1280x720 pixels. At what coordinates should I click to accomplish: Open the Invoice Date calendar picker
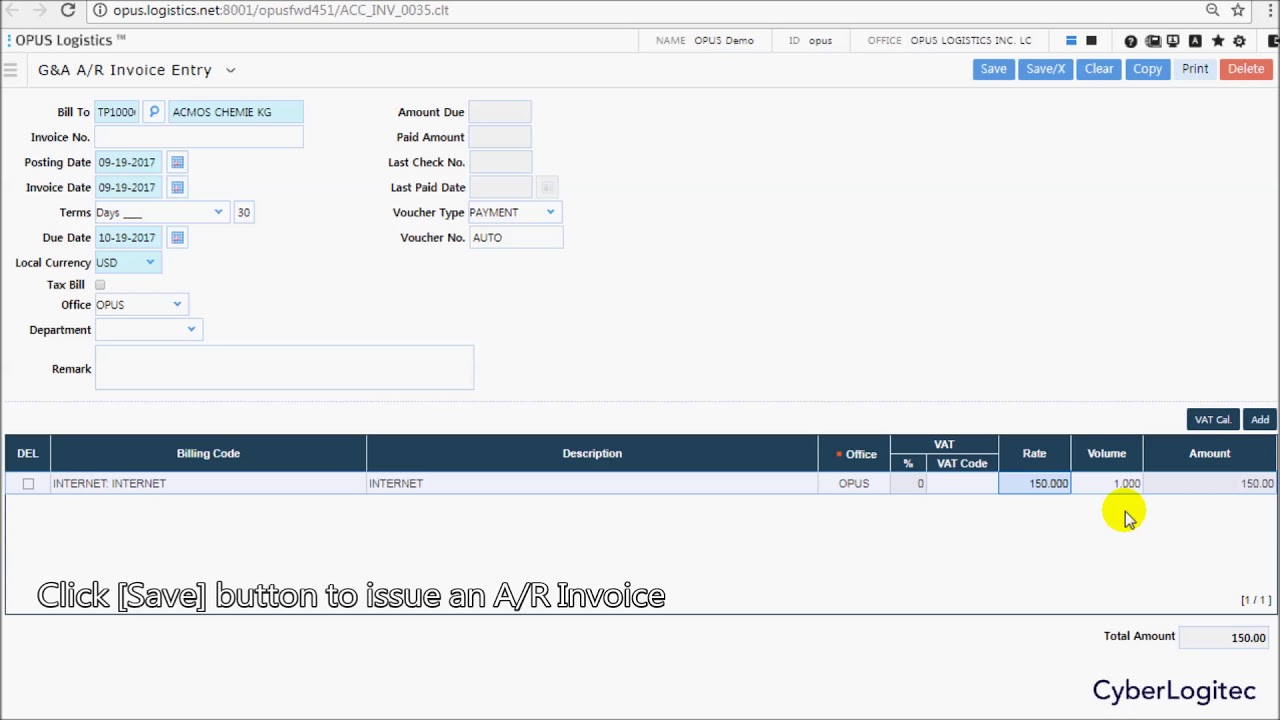[x=177, y=187]
